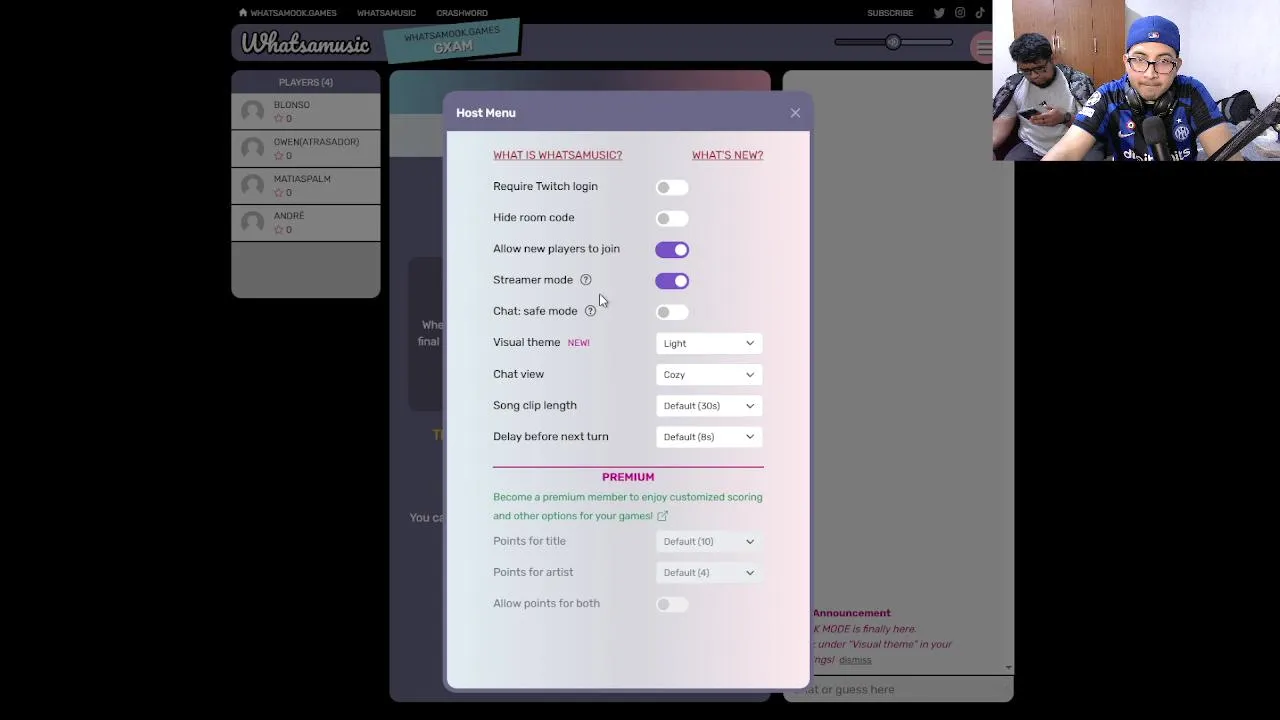Click dismiss on the announcement
This screenshot has width=1280, height=720.
point(855,660)
